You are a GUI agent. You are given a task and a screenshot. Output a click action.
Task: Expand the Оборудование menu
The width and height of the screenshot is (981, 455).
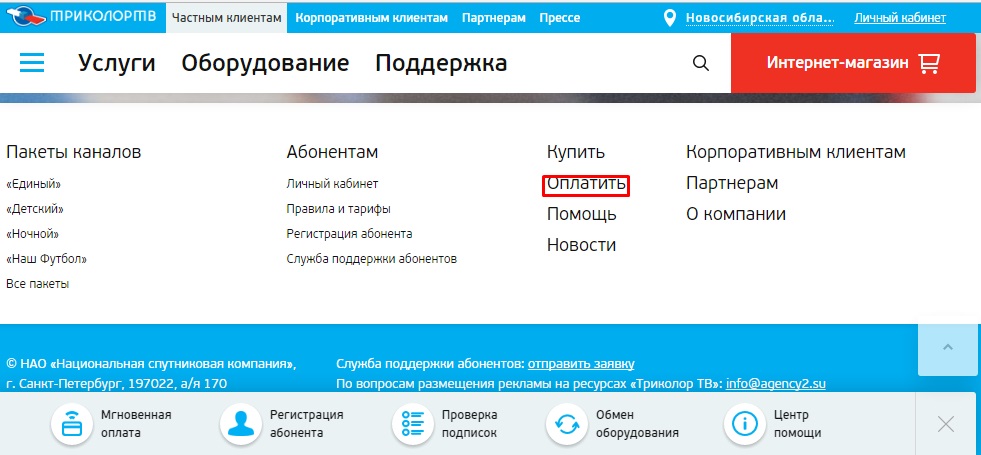coord(265,63)
